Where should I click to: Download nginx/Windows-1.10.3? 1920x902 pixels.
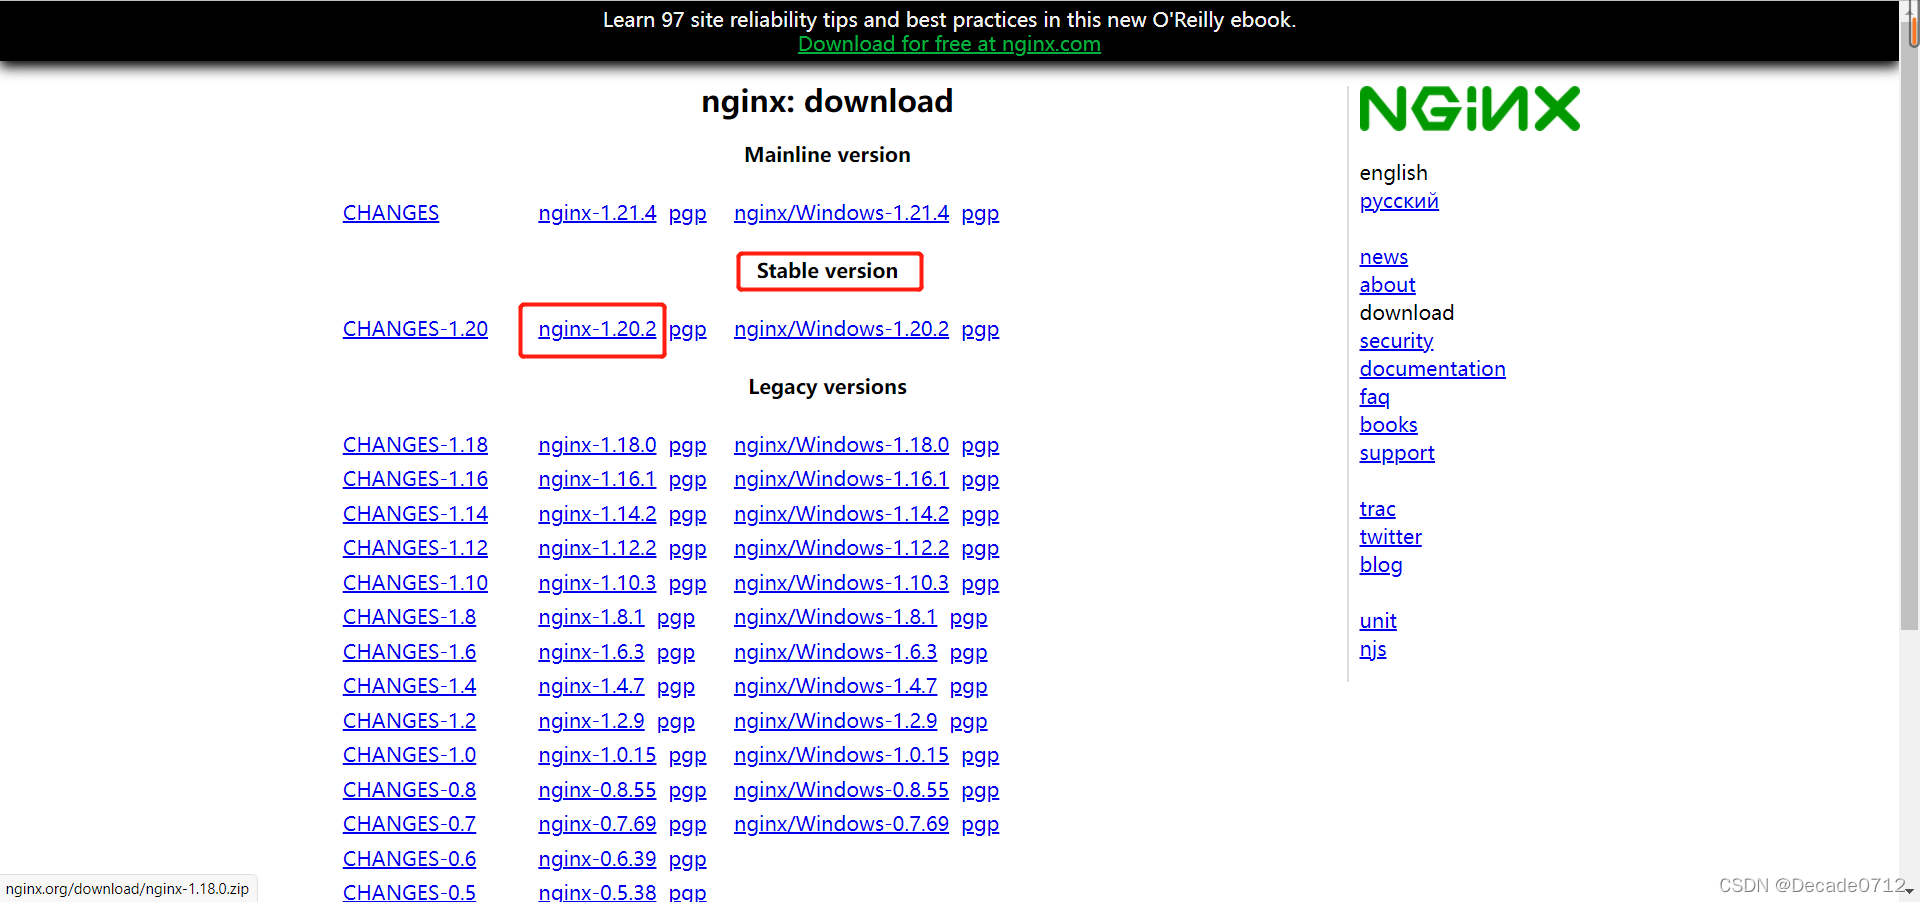pyautogui.click(x=841, y=583)
